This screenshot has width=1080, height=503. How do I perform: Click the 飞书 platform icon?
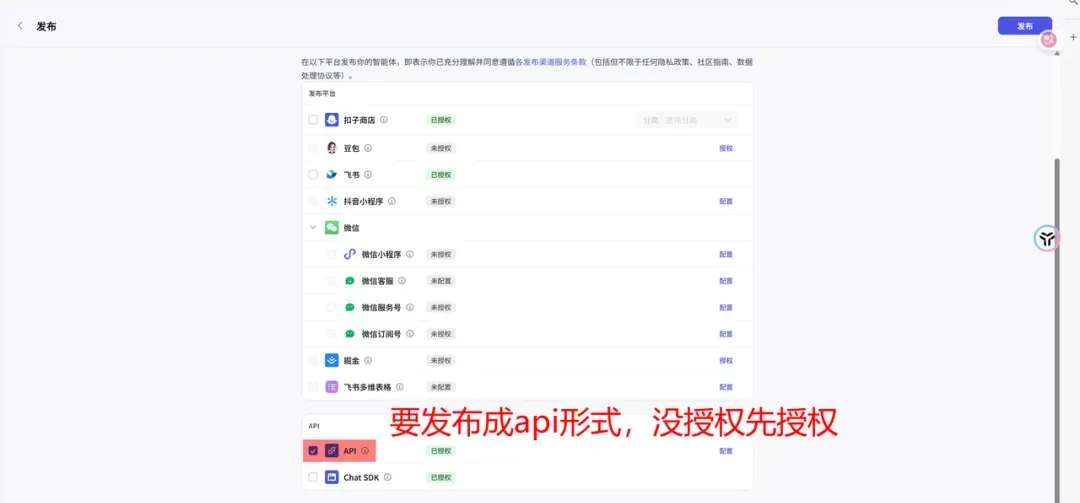331,174
